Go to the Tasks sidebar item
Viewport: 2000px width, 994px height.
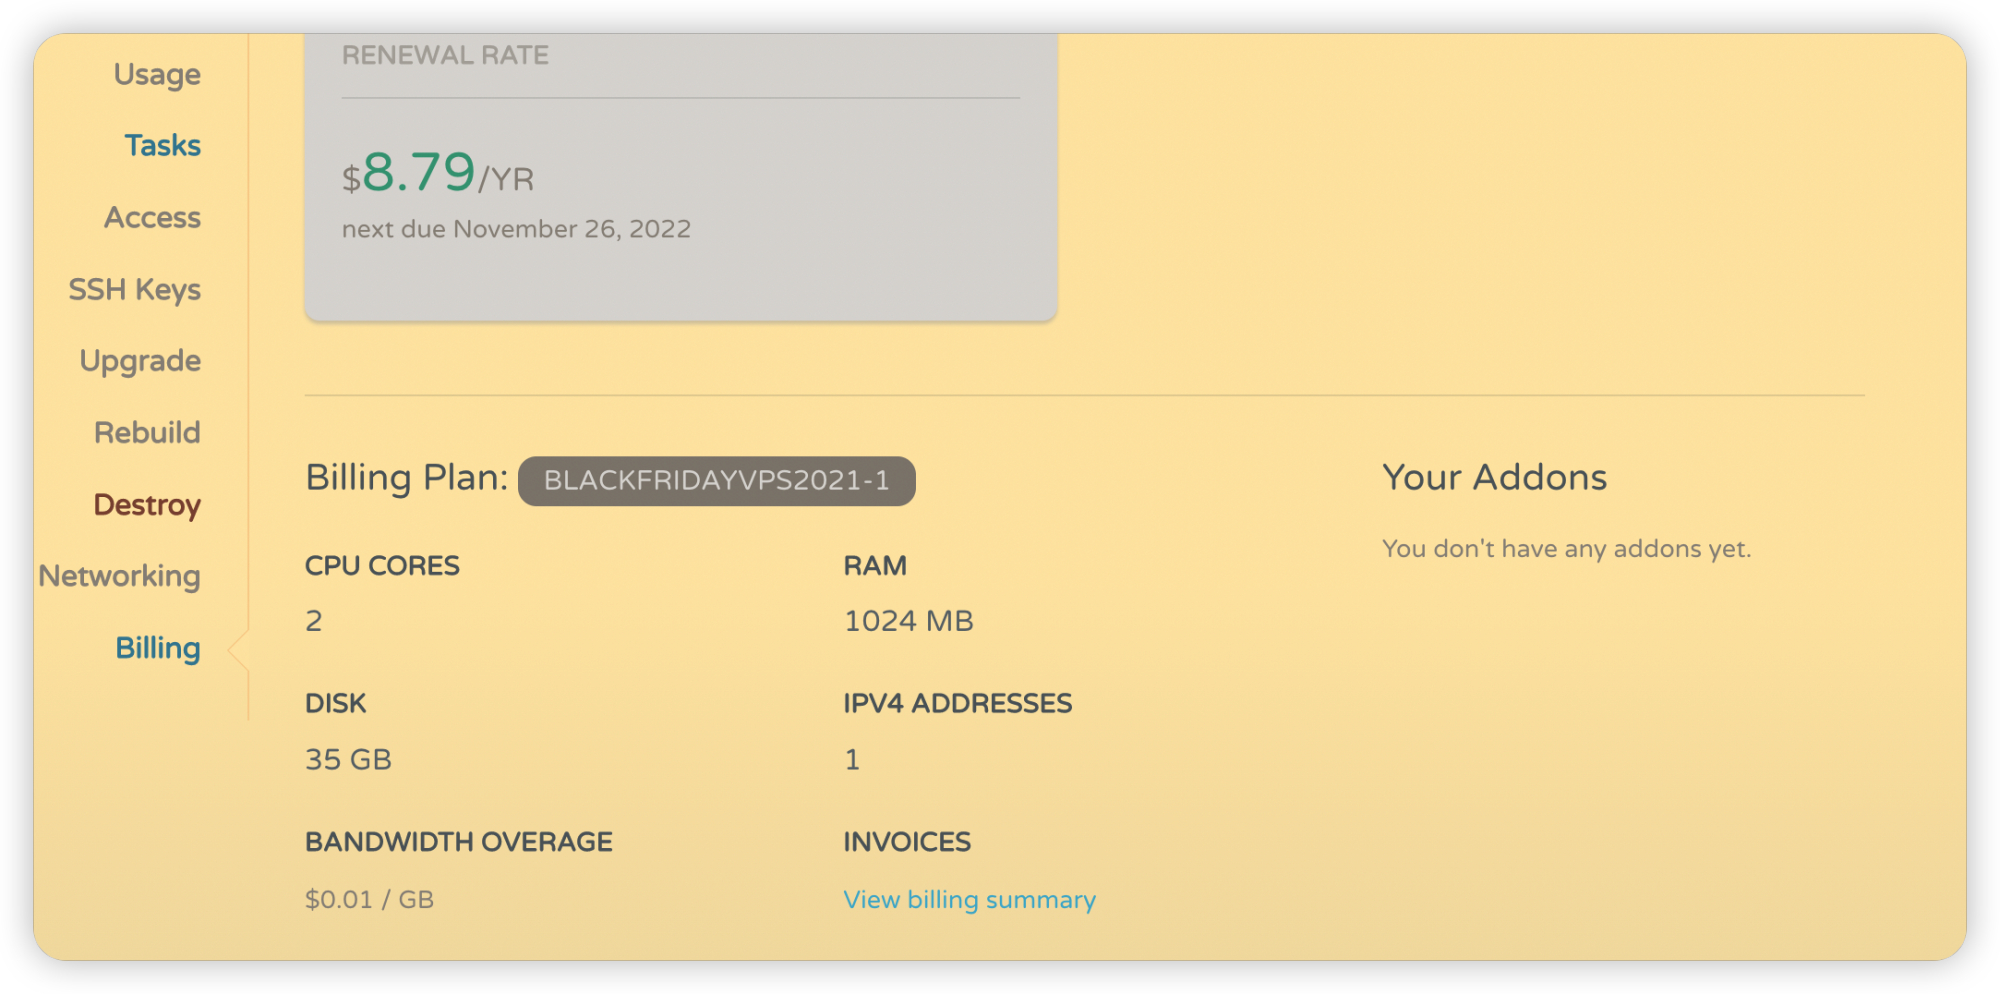point(162,146)
